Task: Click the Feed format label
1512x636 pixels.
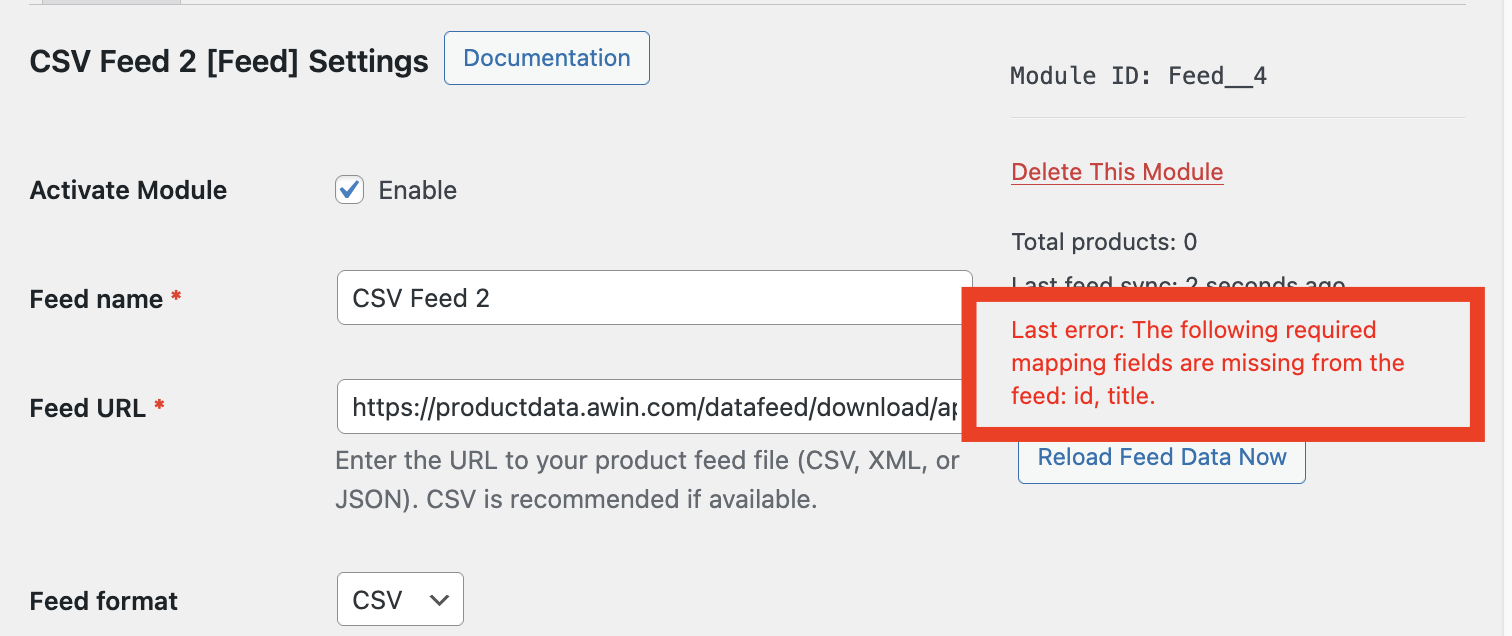Action: point(104,601)
